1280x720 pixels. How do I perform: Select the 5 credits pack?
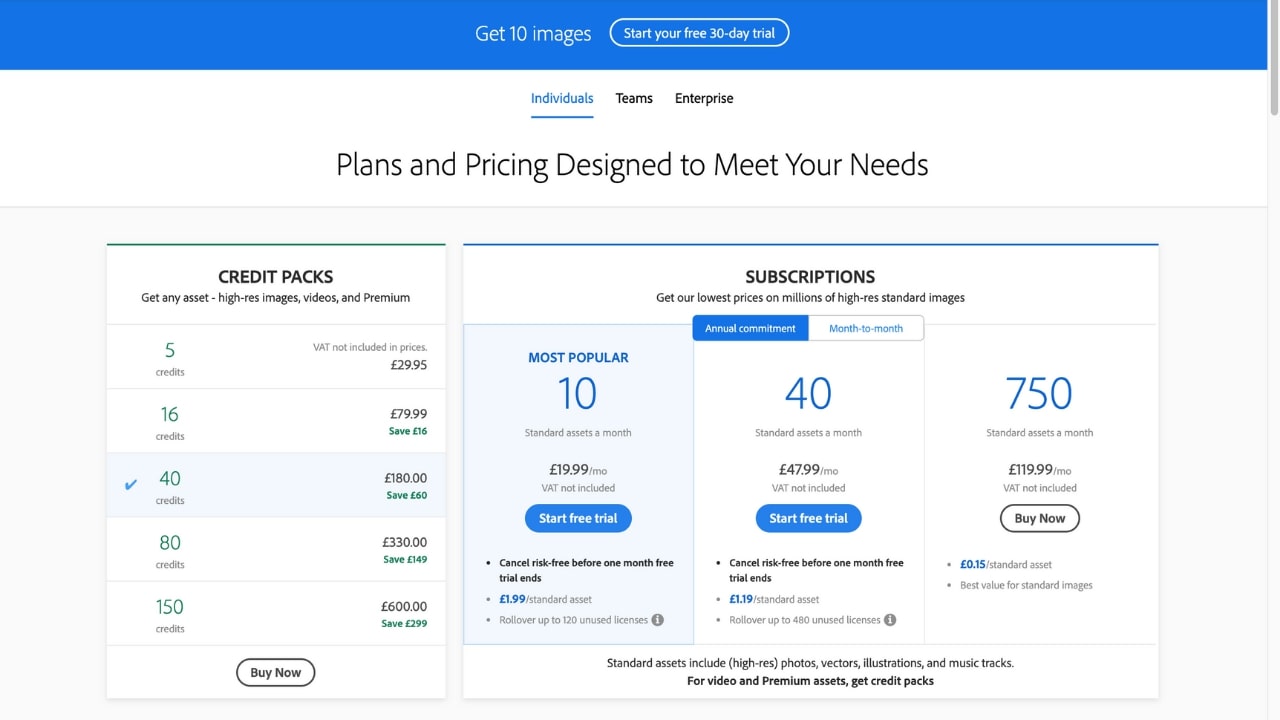276,357
